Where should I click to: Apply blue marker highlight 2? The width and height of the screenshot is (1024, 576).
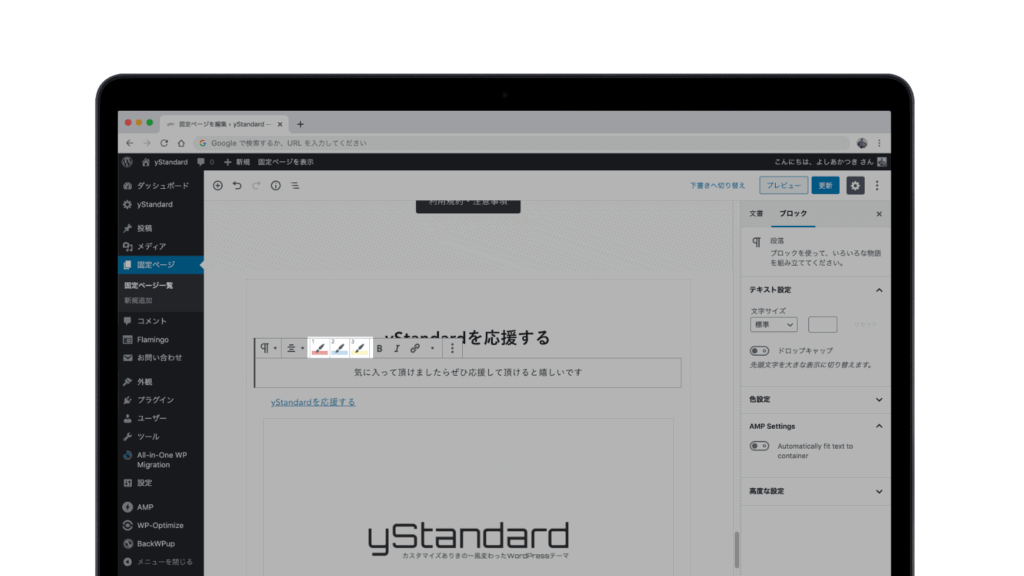coord(339,348)
